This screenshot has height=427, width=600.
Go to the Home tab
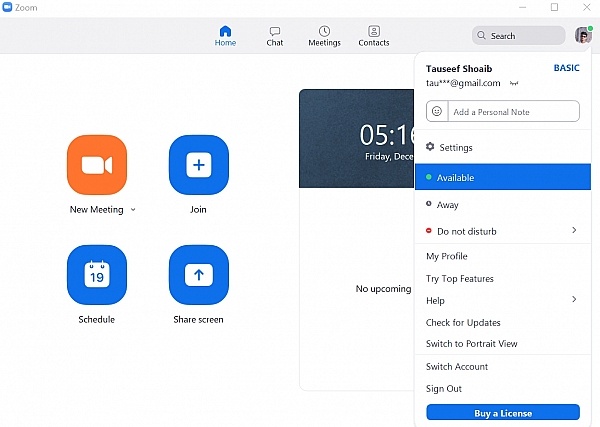pos(225,36)
